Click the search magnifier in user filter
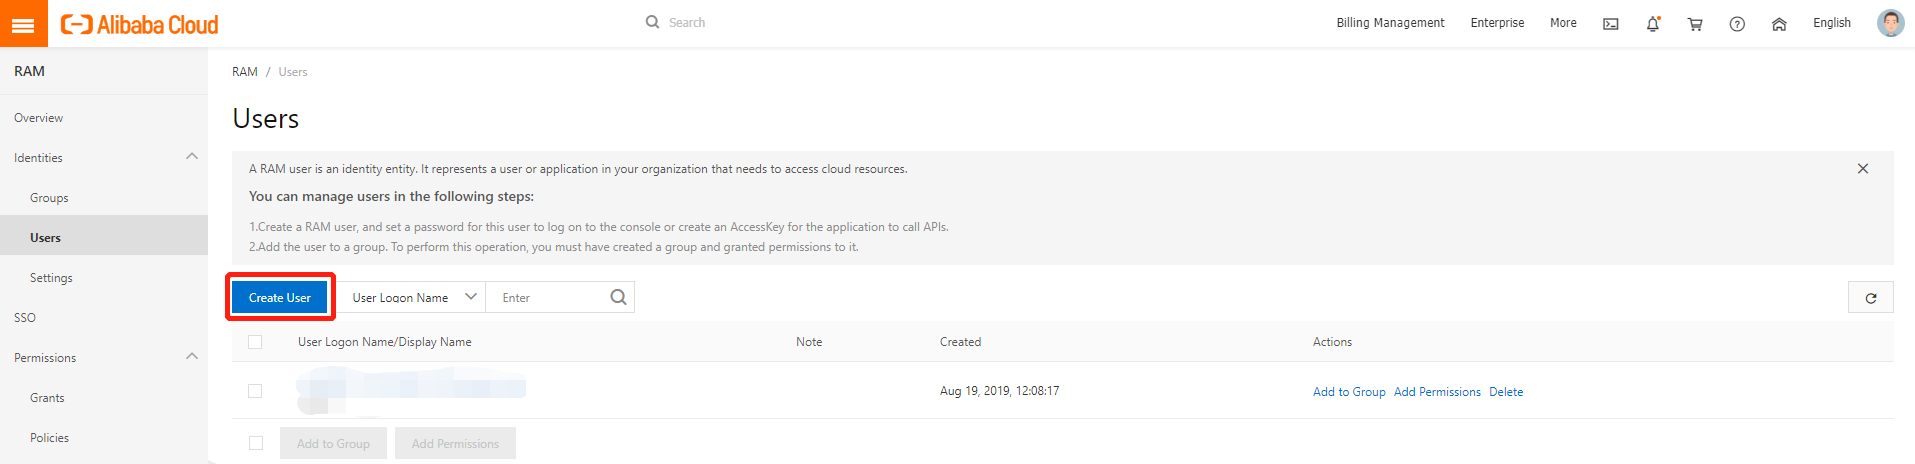 [x=618, y=297]
